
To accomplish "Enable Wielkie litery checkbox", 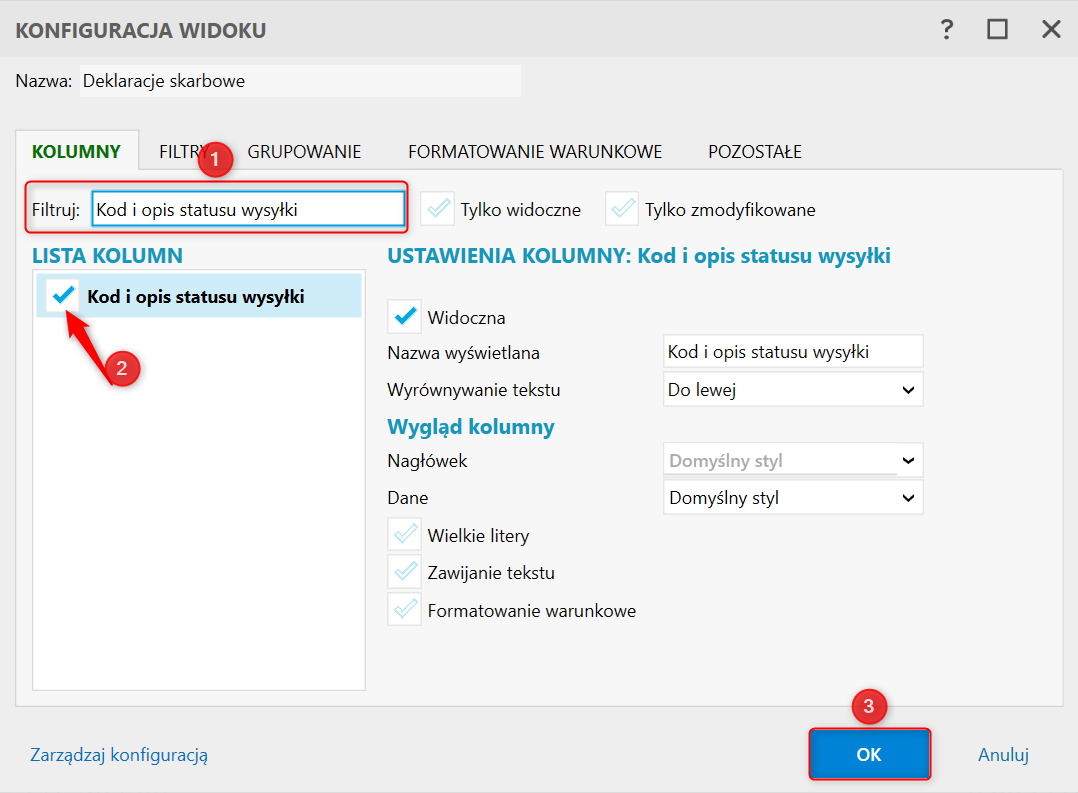I will coord(404,535).
